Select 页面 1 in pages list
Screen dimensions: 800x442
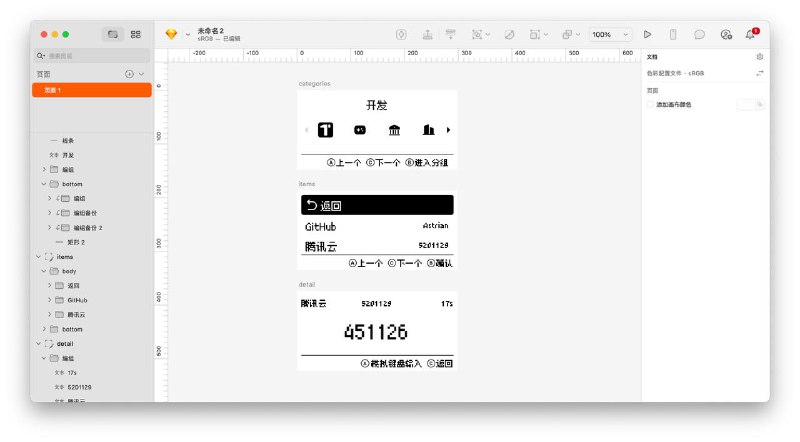[92, 90]
